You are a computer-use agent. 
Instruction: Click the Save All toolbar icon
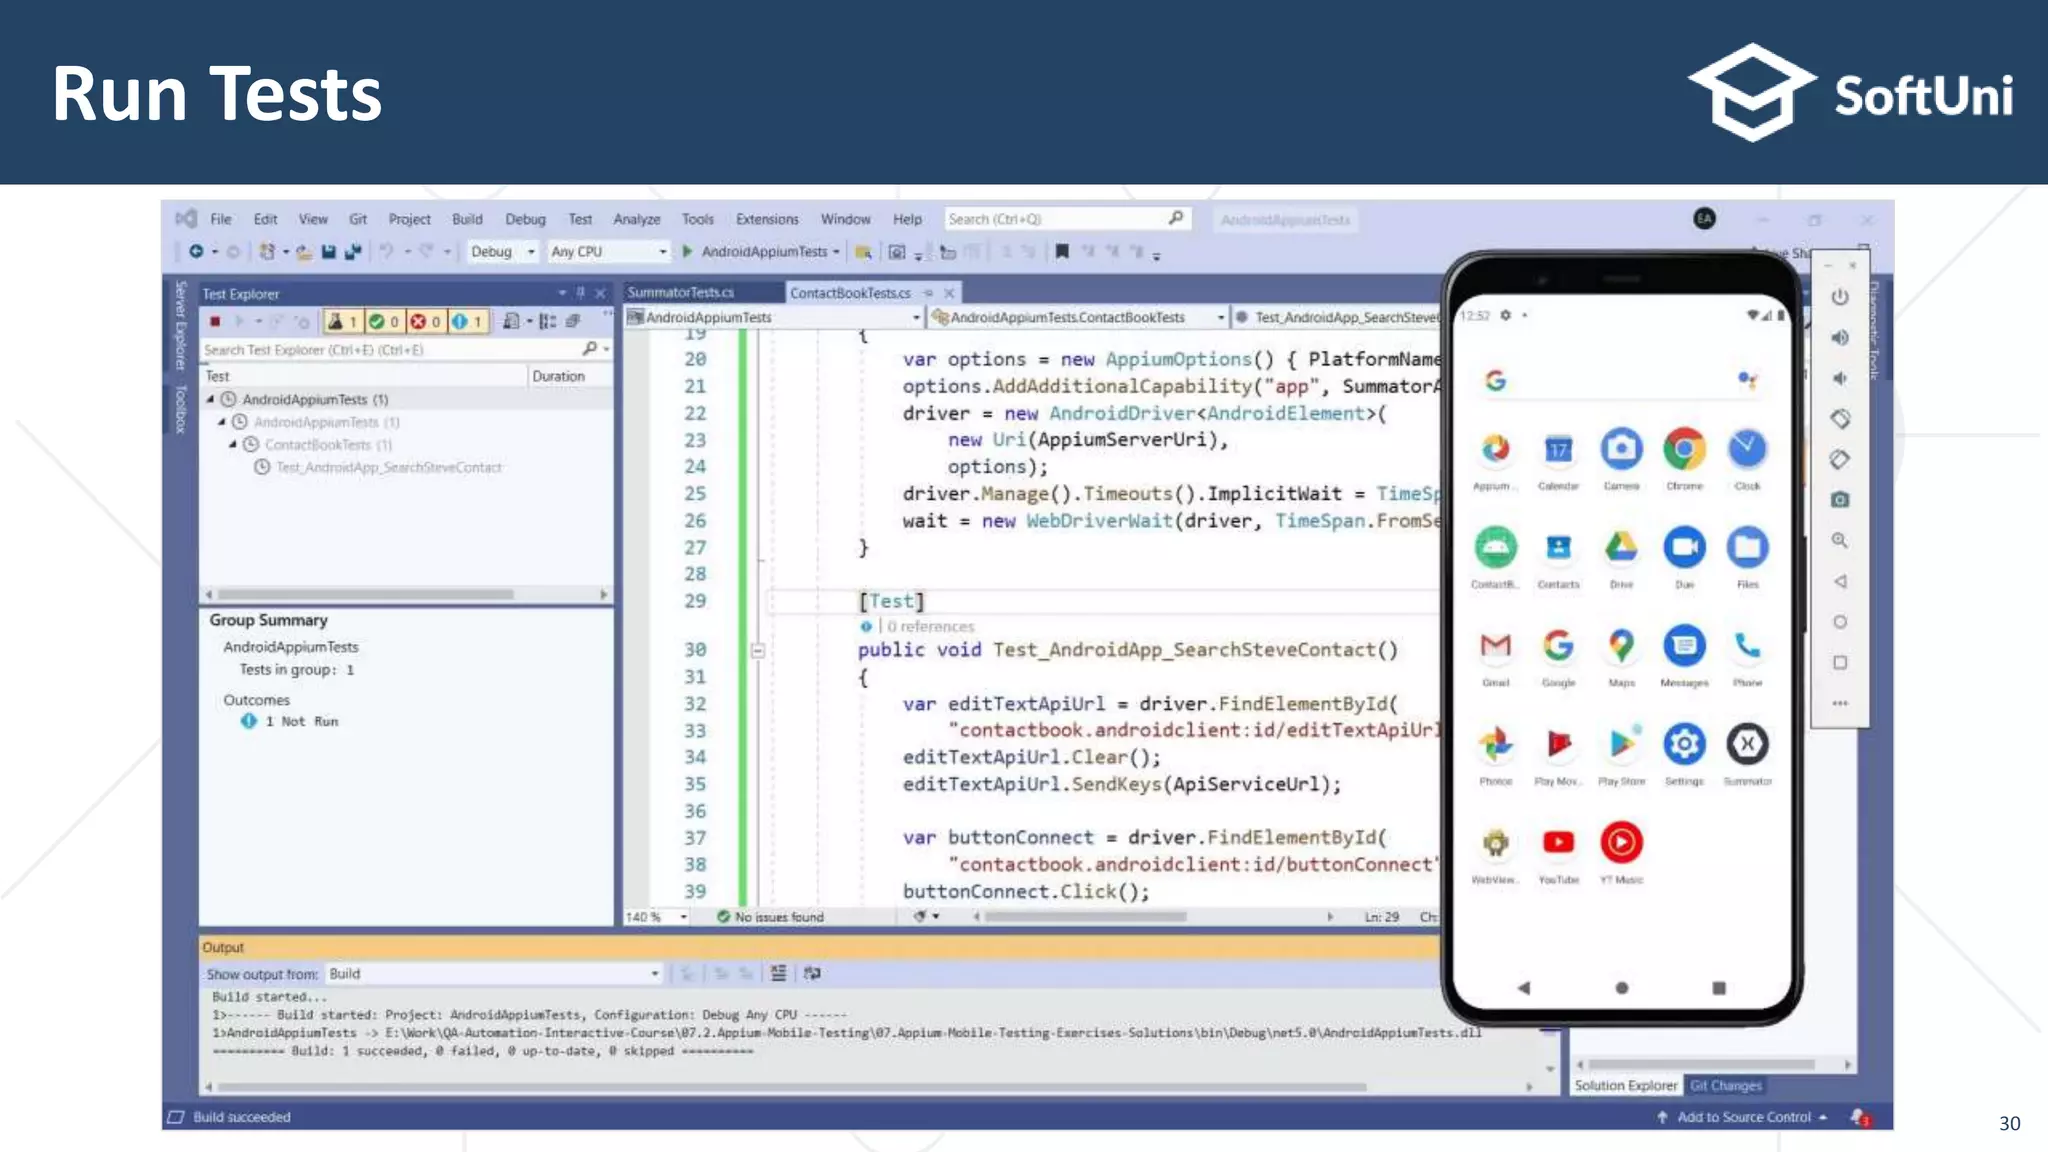tap(352, 252)
